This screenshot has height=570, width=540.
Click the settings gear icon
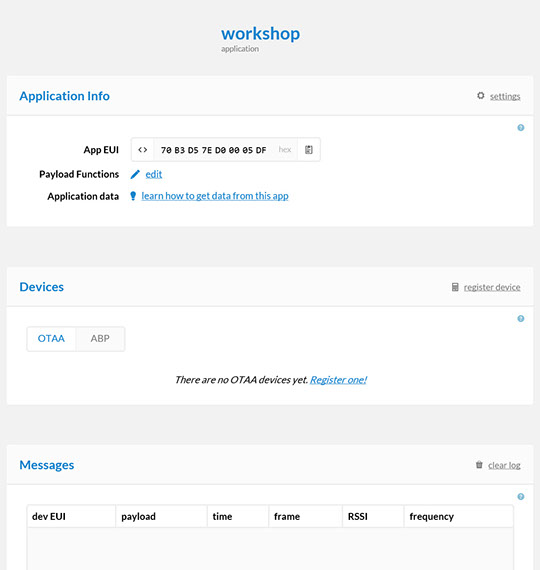480,96
